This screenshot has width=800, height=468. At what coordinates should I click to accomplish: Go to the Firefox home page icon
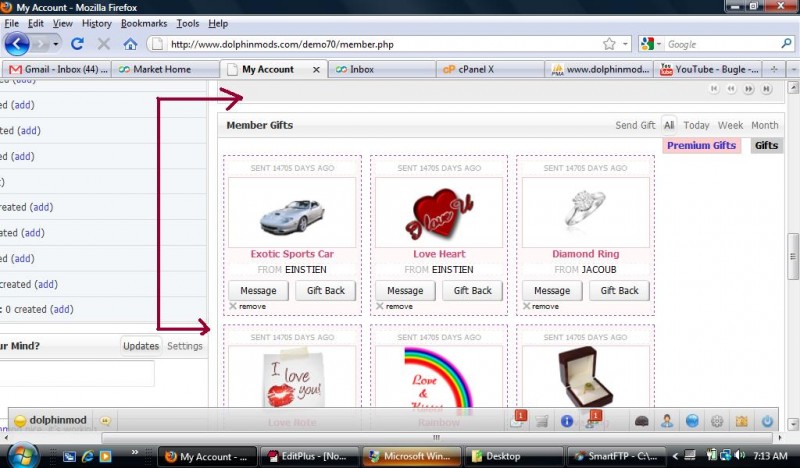130,44
